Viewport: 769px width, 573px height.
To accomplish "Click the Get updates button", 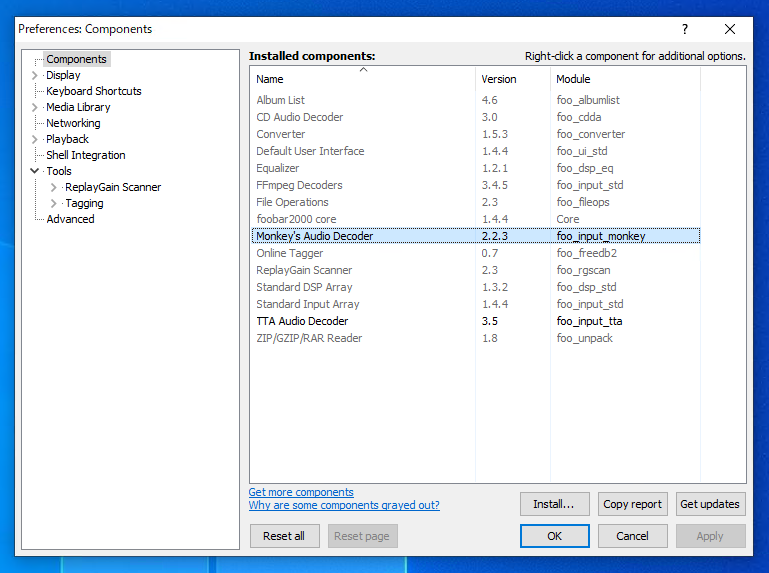I will (x=710, y=504).
